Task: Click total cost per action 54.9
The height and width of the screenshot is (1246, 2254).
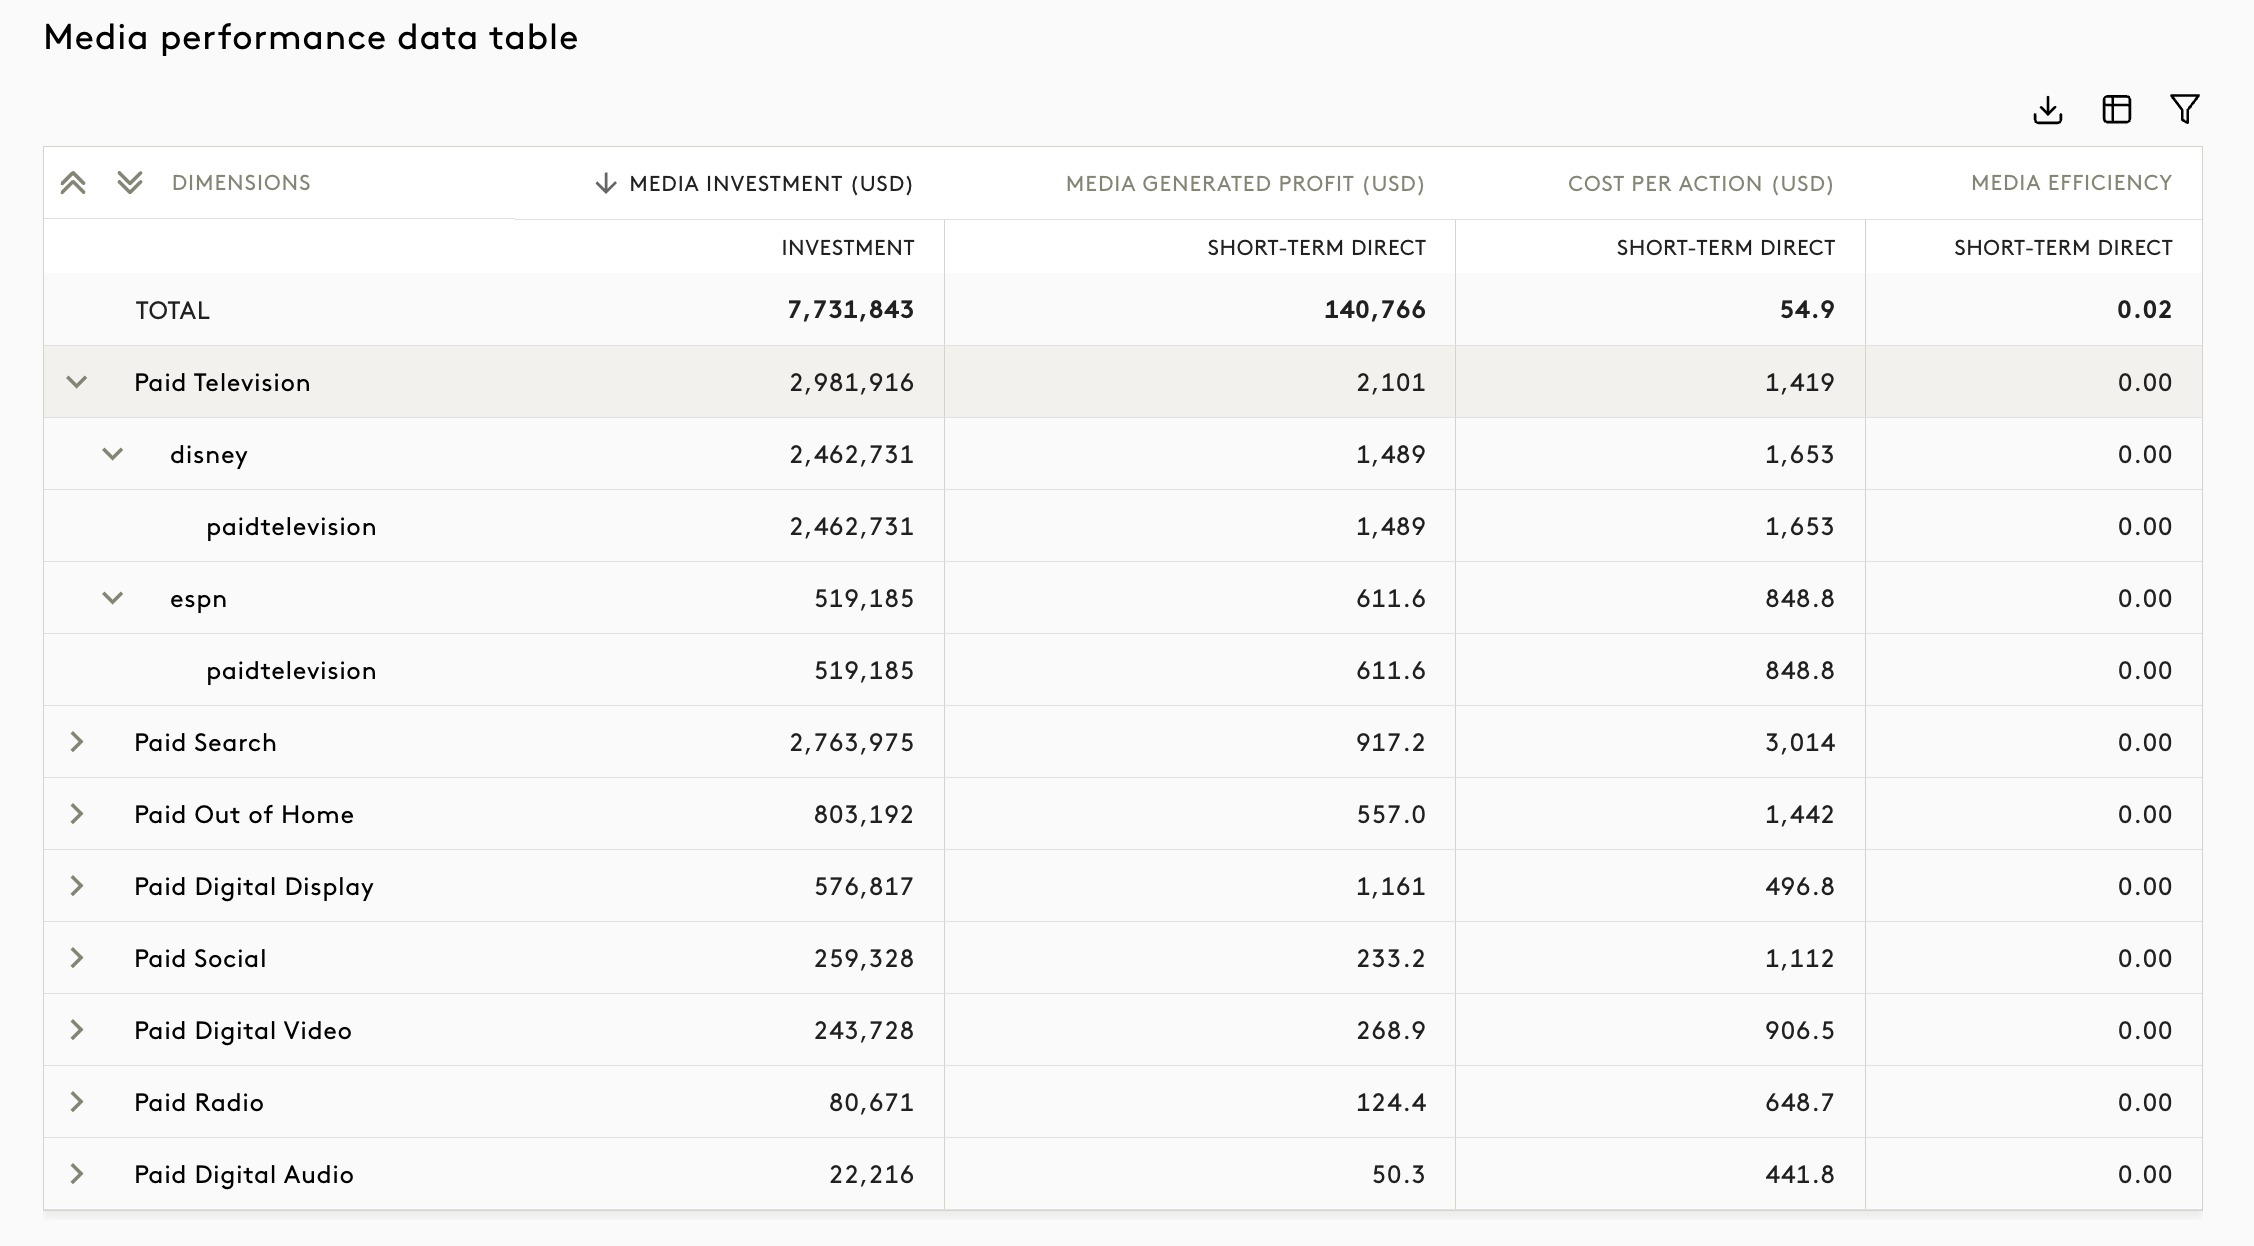Action: point(1807,310)
